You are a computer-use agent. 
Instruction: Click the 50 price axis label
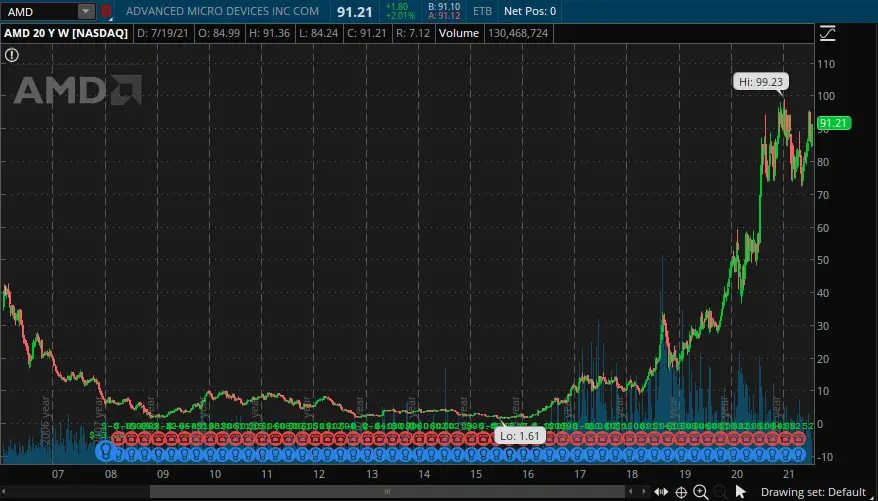click(x=824, y=260)
